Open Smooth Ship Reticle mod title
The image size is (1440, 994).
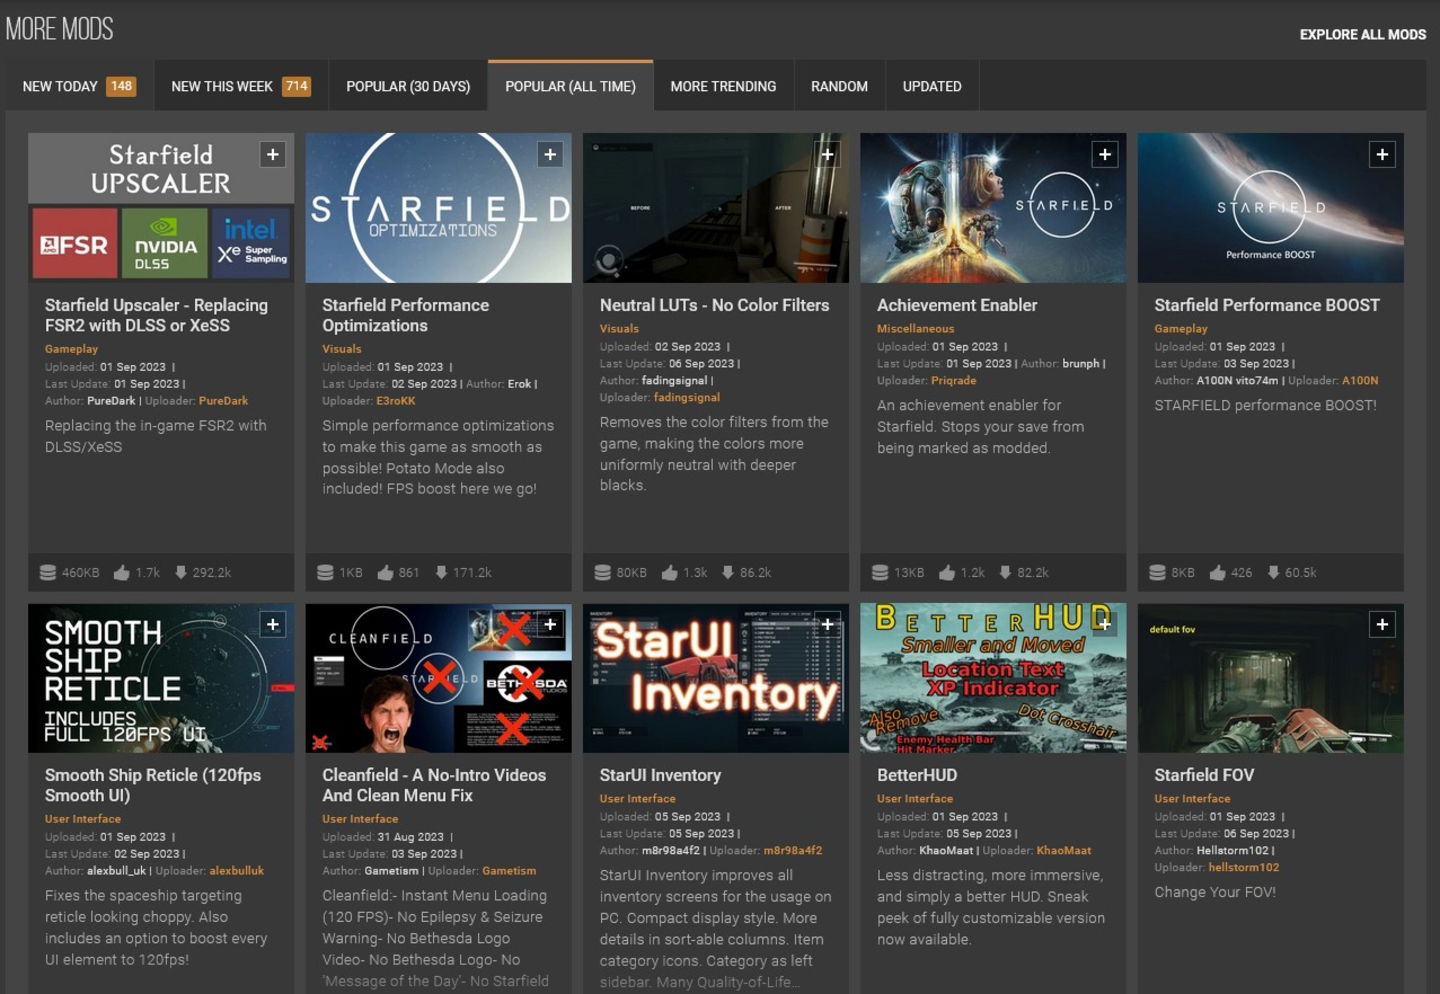(153, 785)
